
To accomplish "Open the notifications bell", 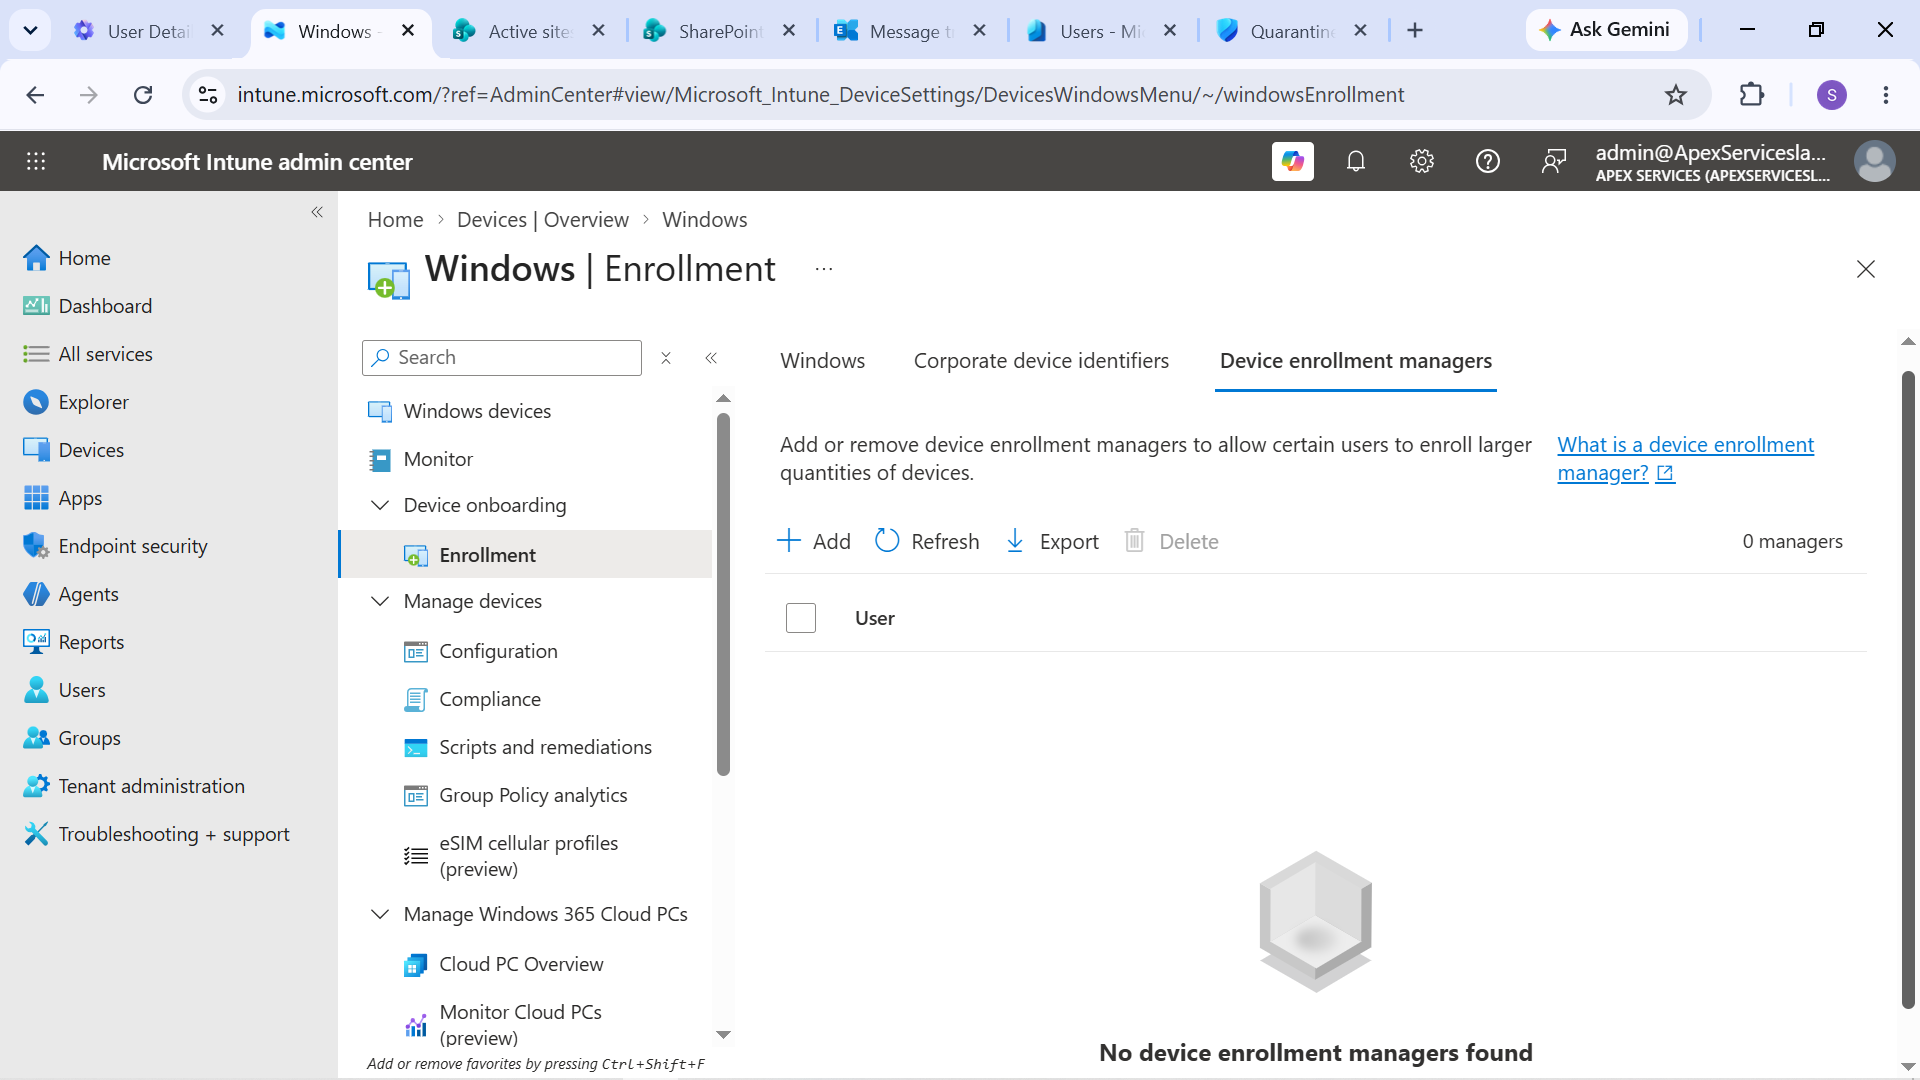I will point(1356,161).
